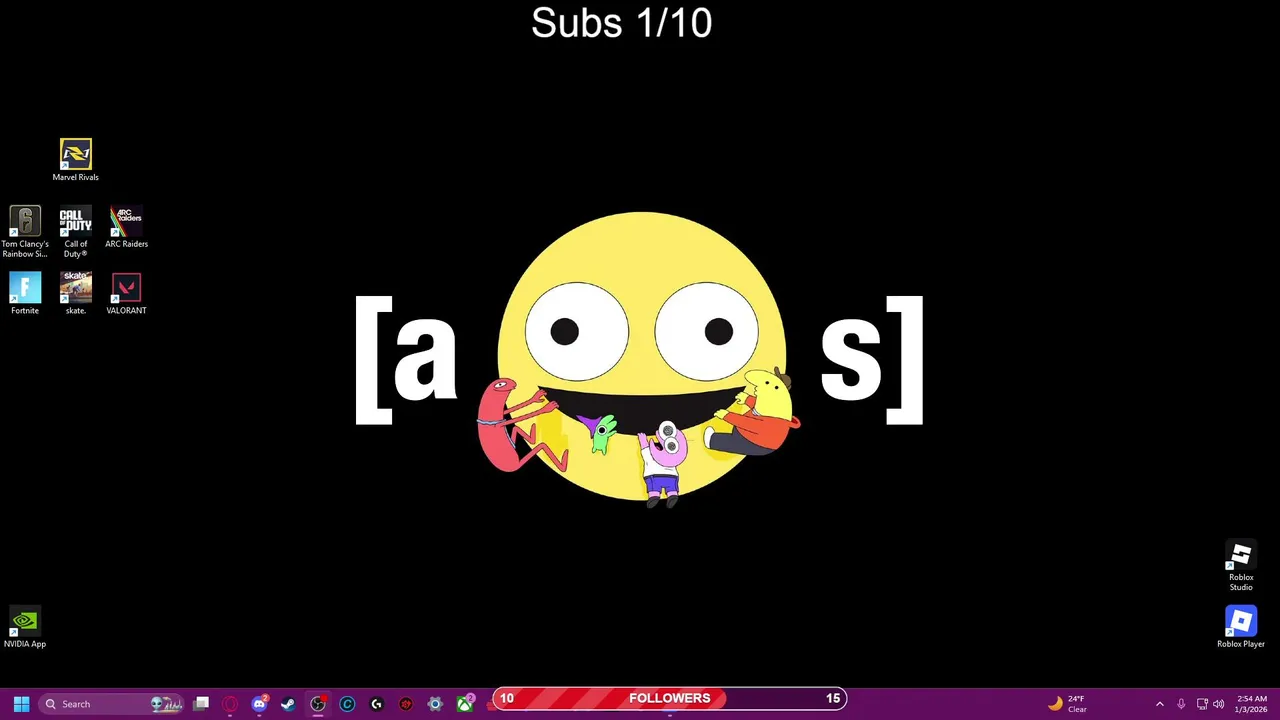Click the microphone tray icon
The height and width of the screenshot is (720, 1280).
(x=1181, y=704)
